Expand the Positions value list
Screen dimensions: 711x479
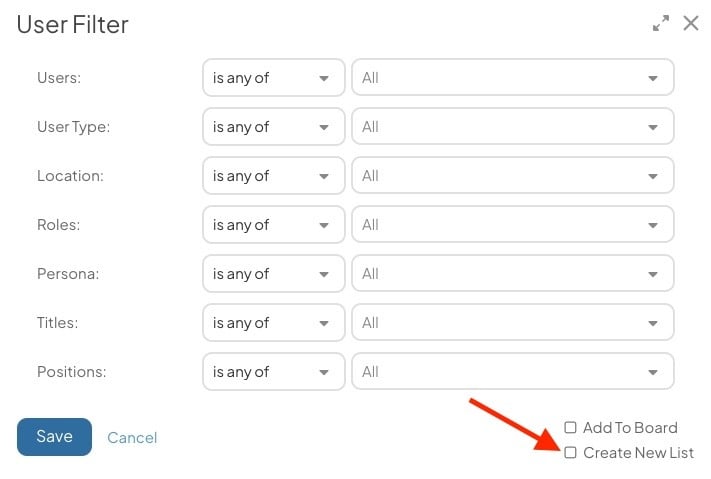[512, 372]
